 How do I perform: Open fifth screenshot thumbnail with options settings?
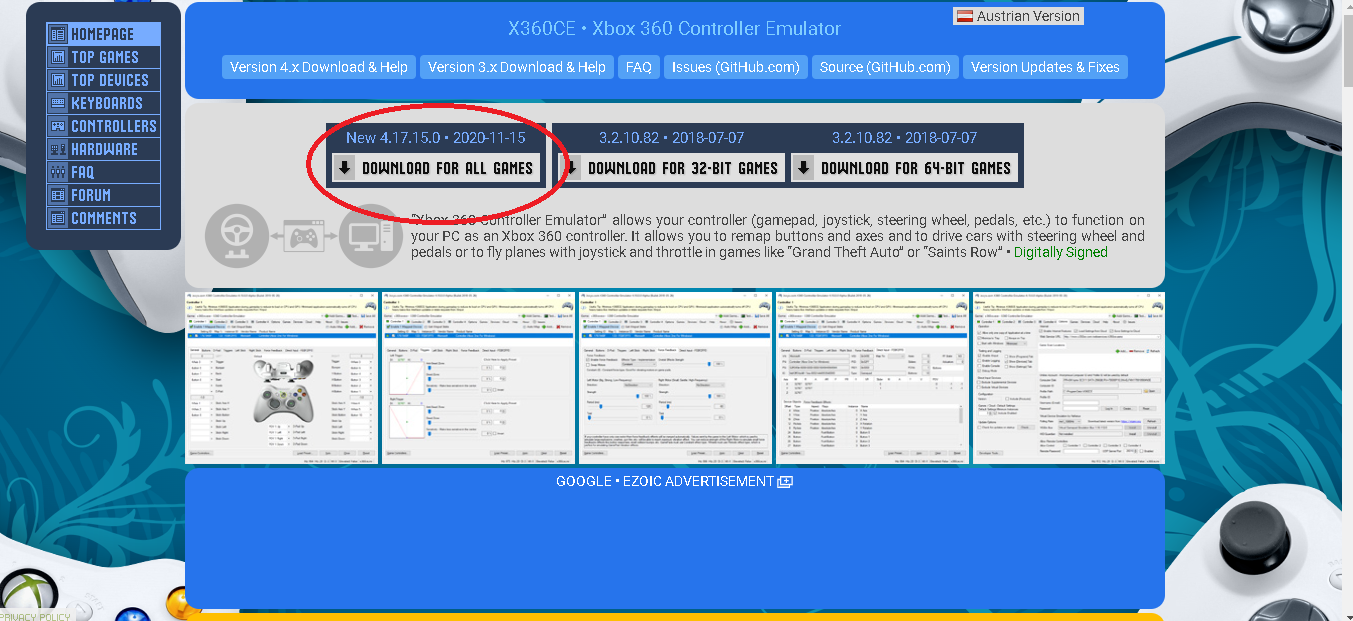pos(1069,378)
